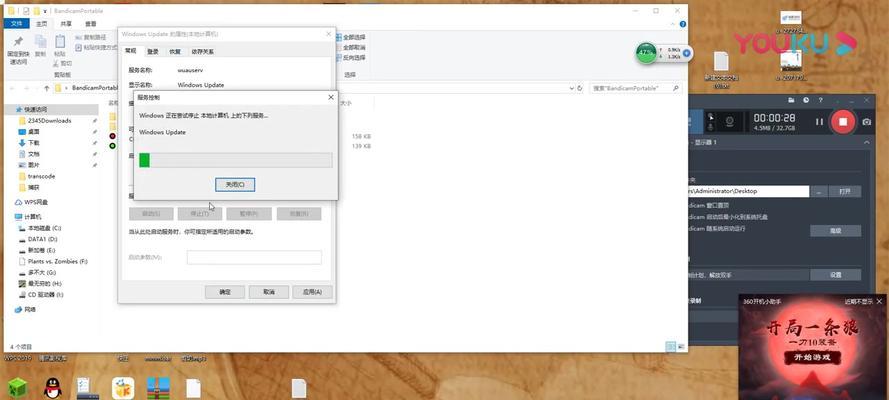Open 下载 in quick access
This screenshot has height=400, width=889.
(x=33, y=143)
